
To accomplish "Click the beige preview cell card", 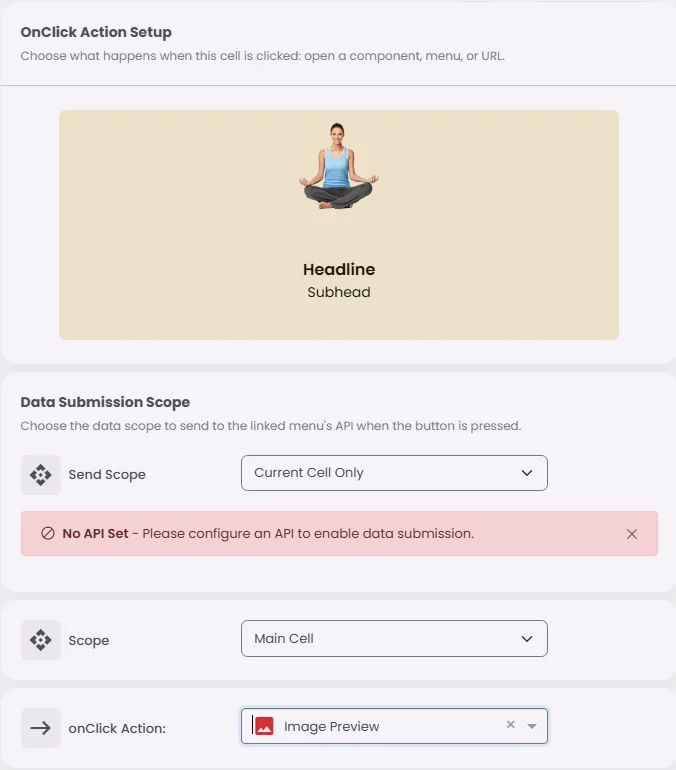I will [x=339, y=225].
